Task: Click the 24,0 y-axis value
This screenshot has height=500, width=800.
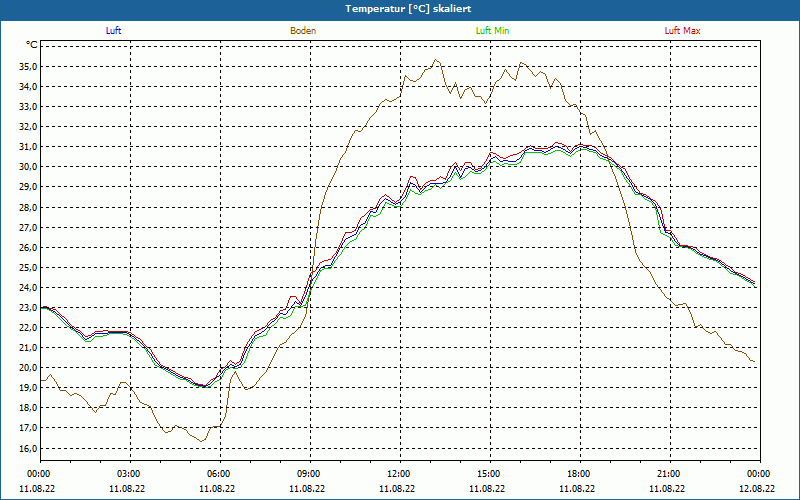Action: tap(28, 288)
